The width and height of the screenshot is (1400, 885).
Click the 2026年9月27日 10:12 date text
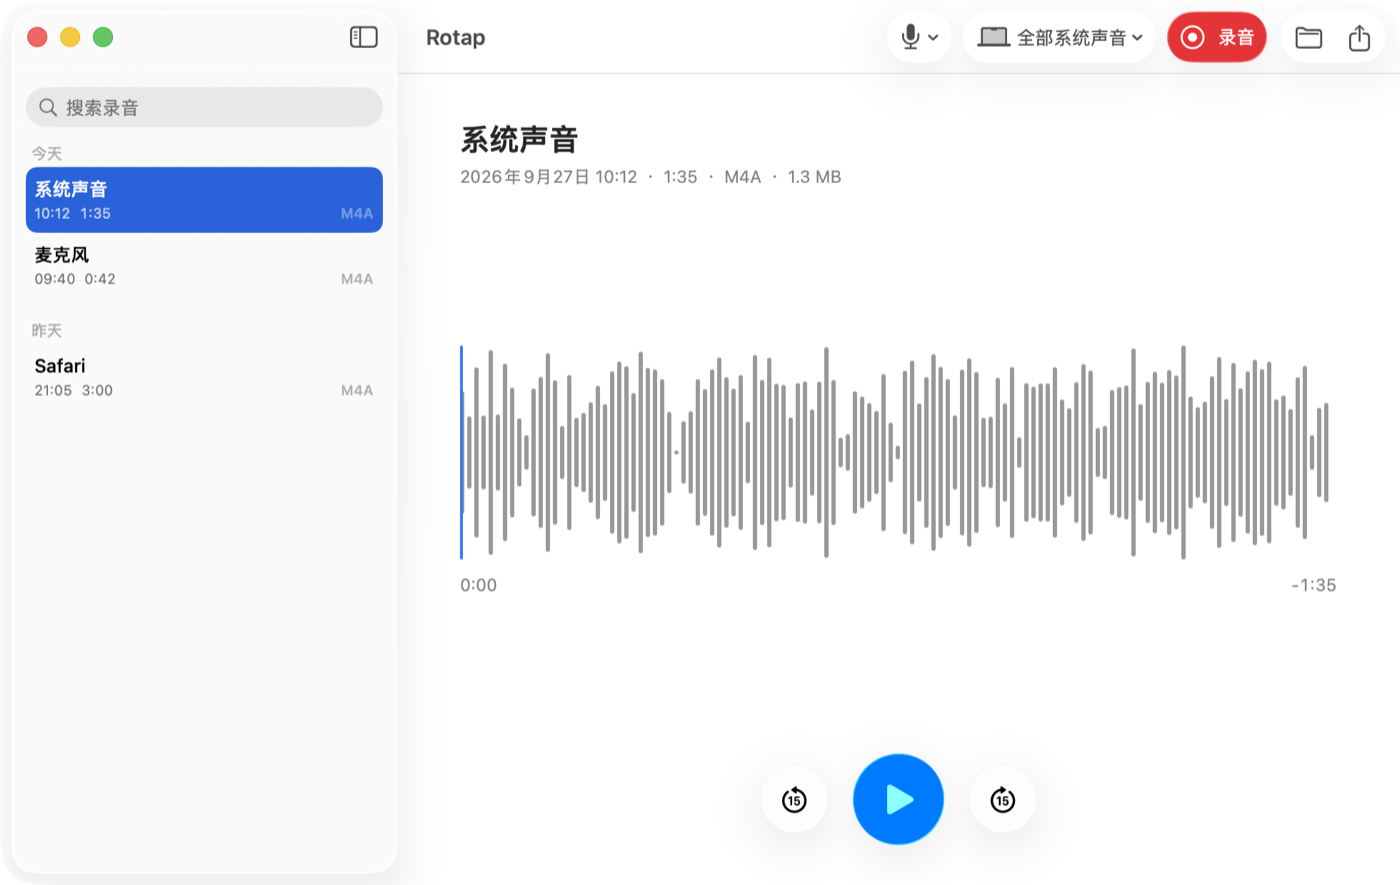548,177
